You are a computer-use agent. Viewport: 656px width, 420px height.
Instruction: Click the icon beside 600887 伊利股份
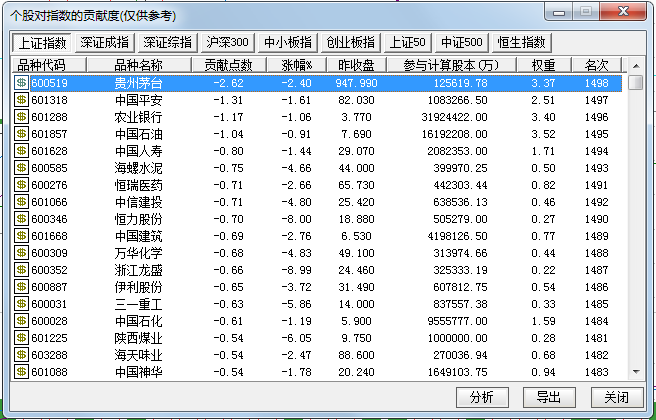coord(21,287)
